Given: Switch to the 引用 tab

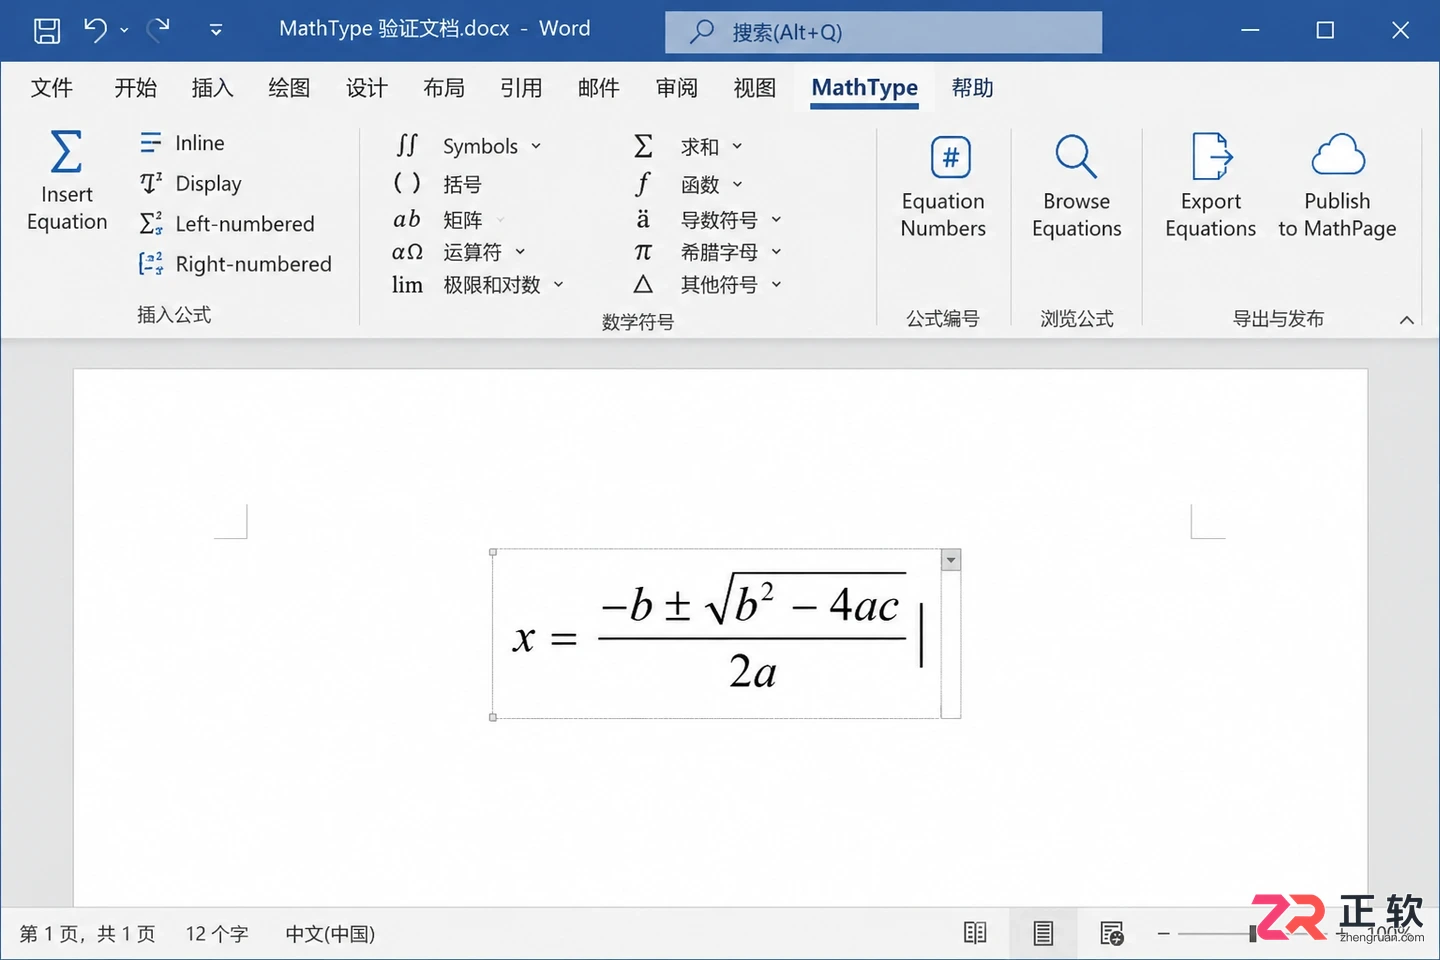Looking at the screenshot, I should click(521, 88).
